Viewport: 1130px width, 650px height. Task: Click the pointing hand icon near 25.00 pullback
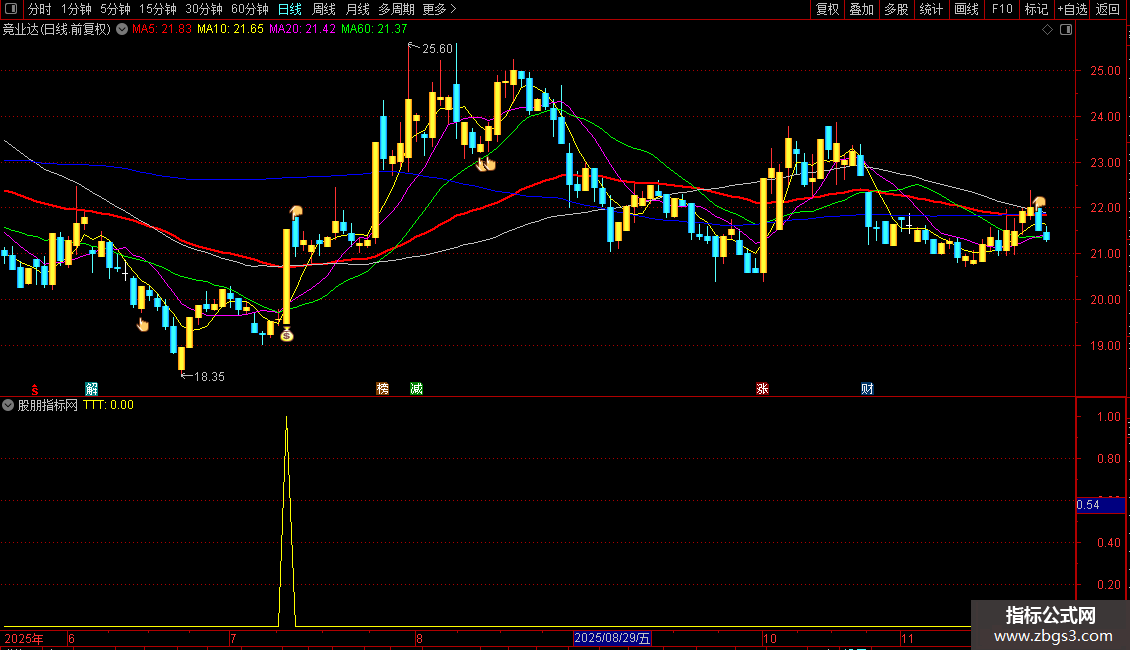click(x=486, y=164)
